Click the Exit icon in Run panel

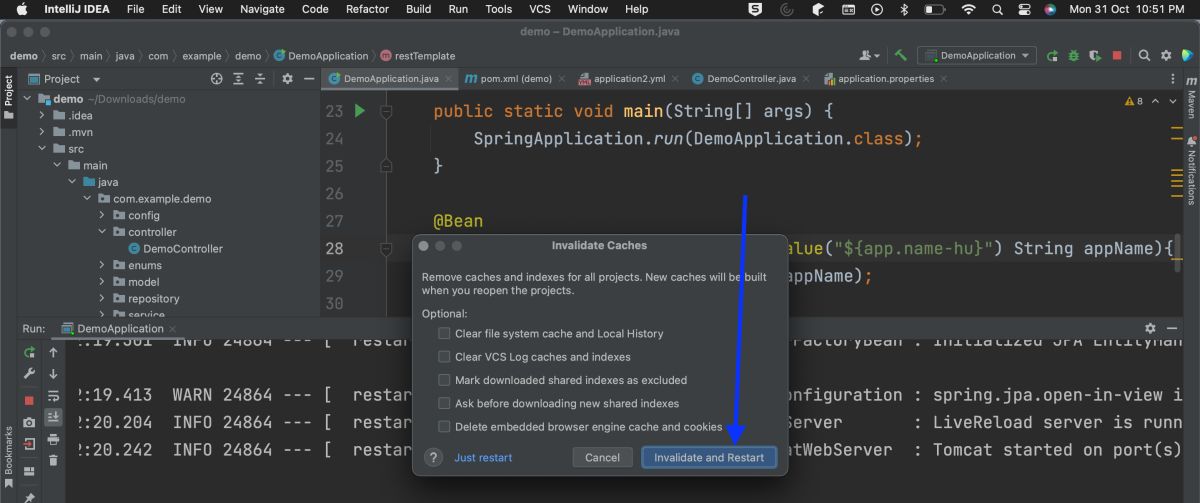click(x=29, y=443)
